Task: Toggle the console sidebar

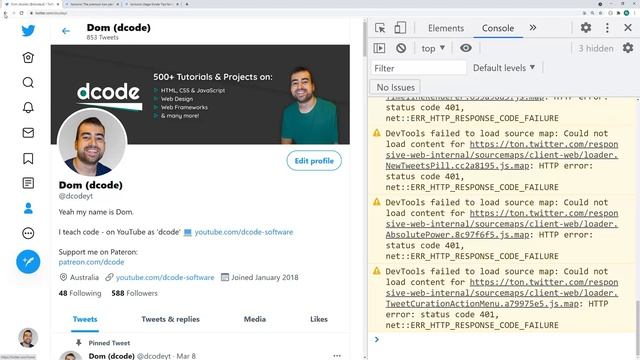Action: click(x=379, y=48)
